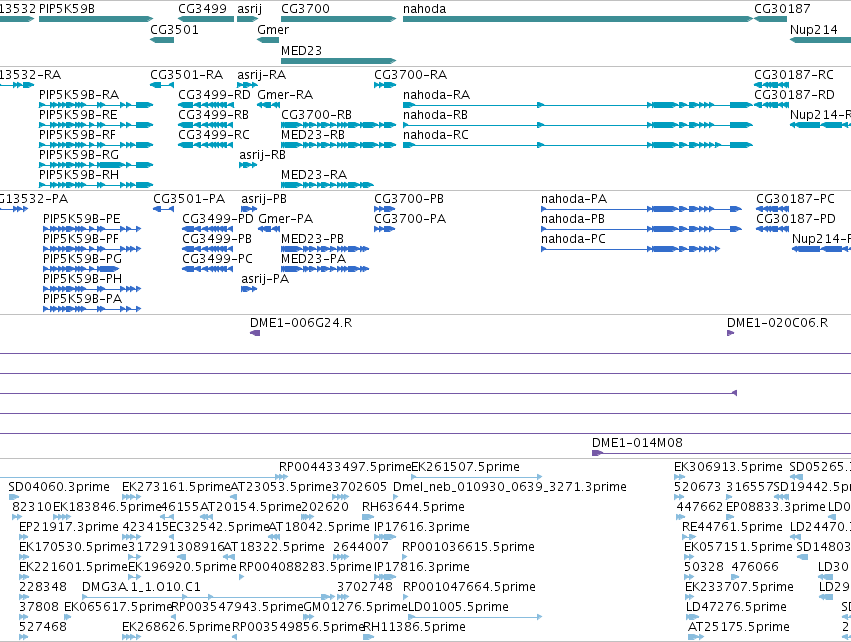Click transcript label CG3700-RA
Screen dimensions: 851x642
(411, 75)
